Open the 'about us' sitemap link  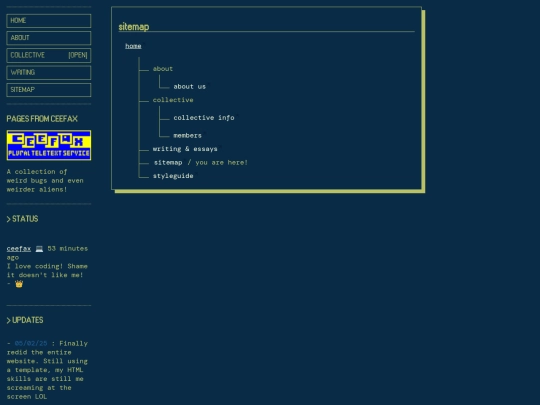(189, 86)
